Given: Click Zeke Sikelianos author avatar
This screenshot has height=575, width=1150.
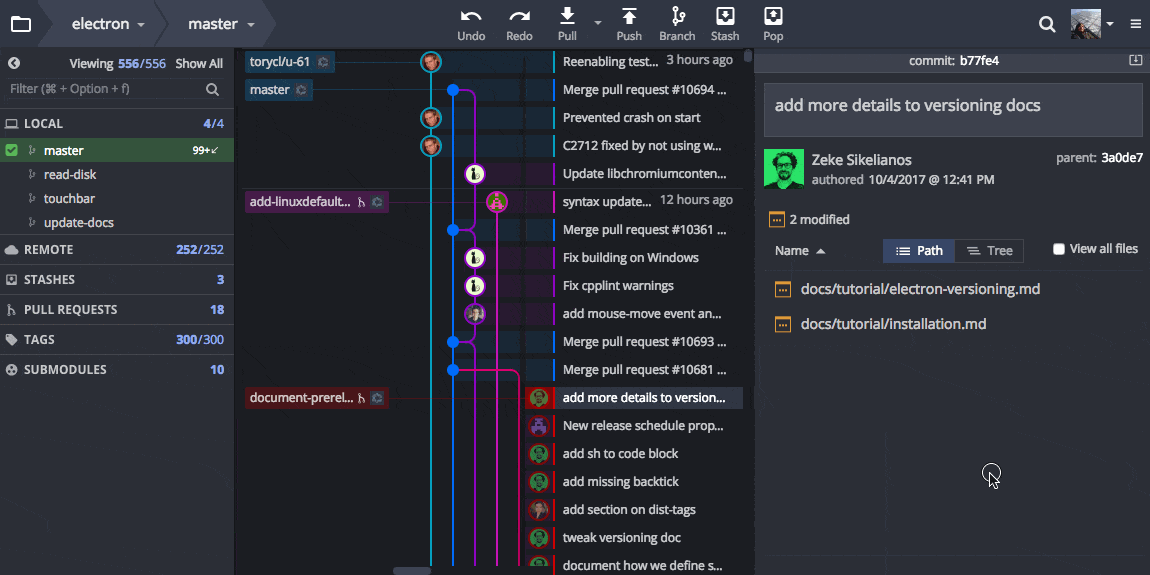Looking at the screenshot, I should click(783, 169).
